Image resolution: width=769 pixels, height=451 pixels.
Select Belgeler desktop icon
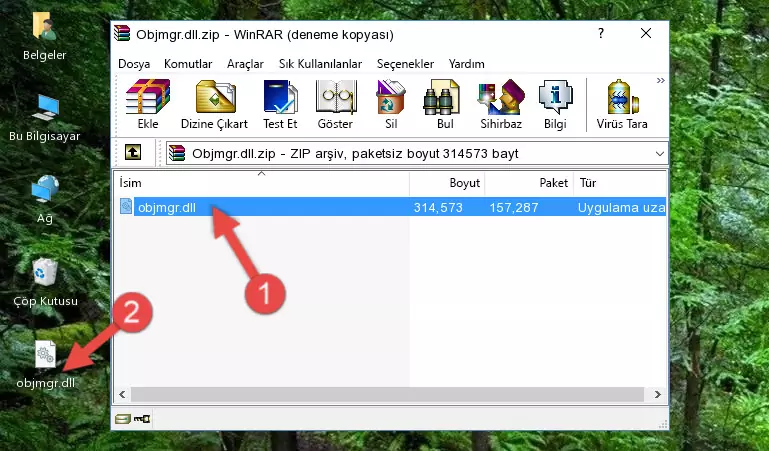[45, 36]
